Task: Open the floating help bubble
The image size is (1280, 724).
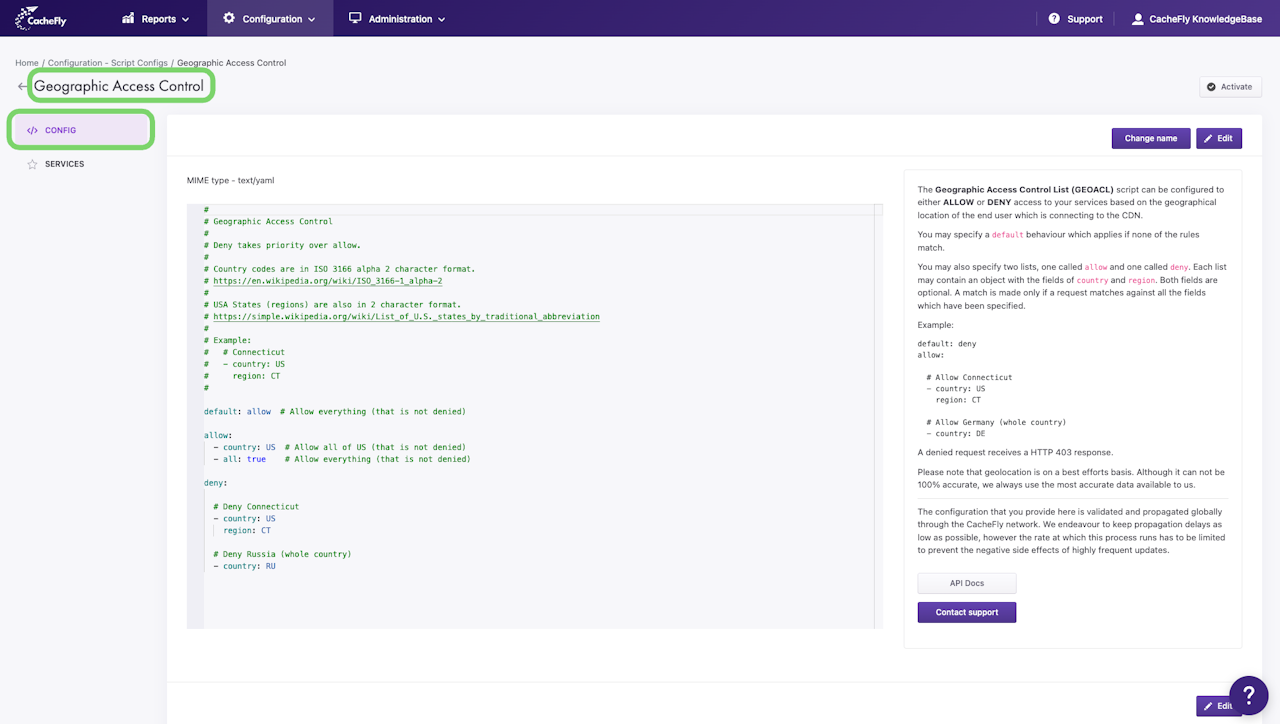Action: point(1248,695)
